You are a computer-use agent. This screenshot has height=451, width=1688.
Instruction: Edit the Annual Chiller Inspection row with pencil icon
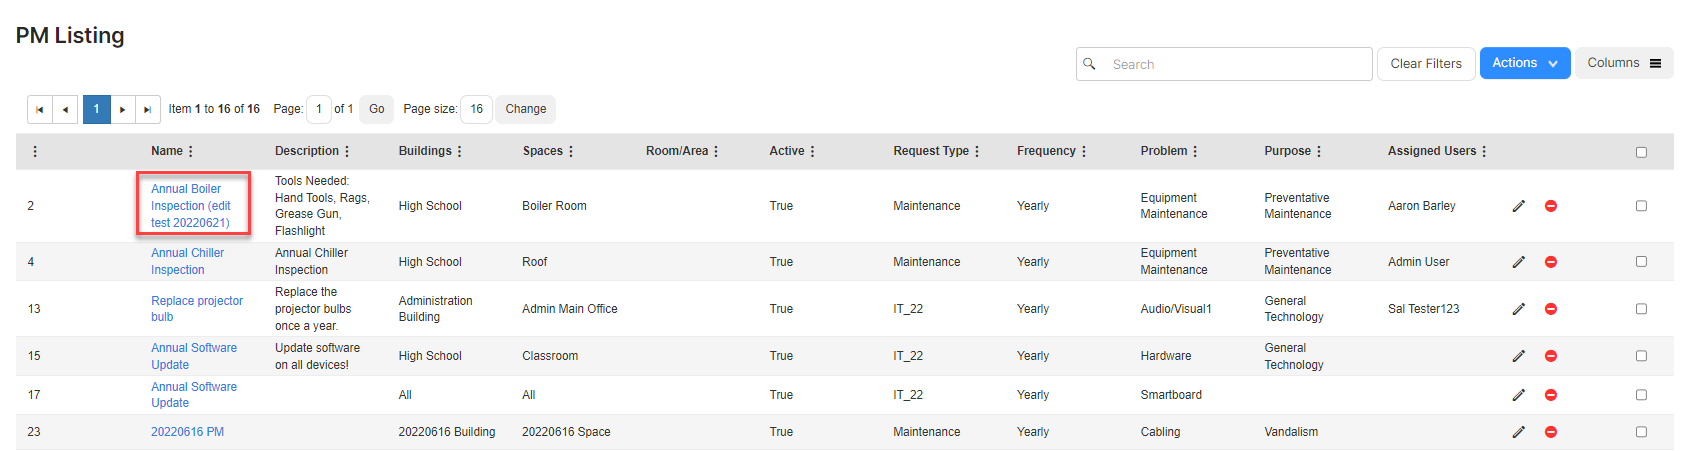[x=1518, y=262]
